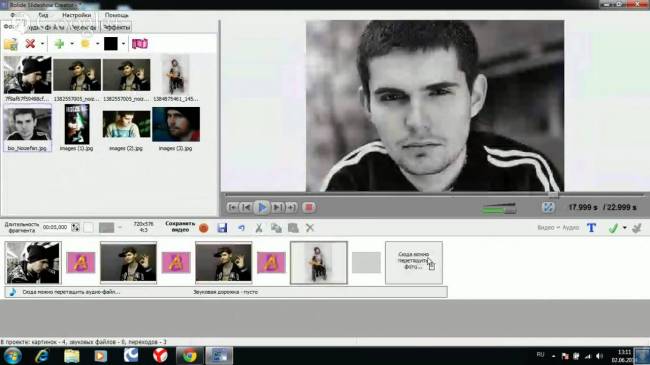650x365 pixels.
Task: Click the blue floppy disk save icon
Action: tap(222, 228)
